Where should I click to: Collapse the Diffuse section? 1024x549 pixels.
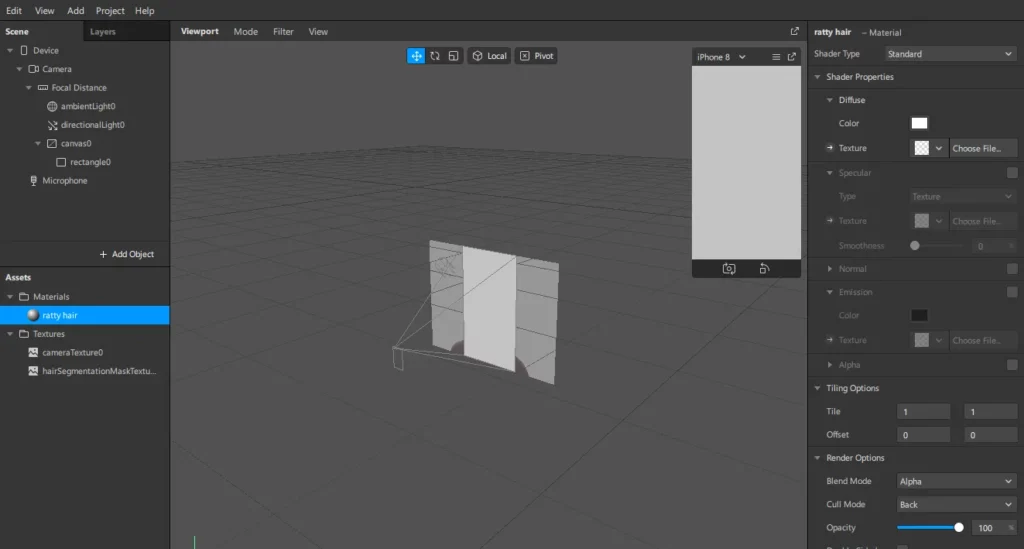pos(829,100)
